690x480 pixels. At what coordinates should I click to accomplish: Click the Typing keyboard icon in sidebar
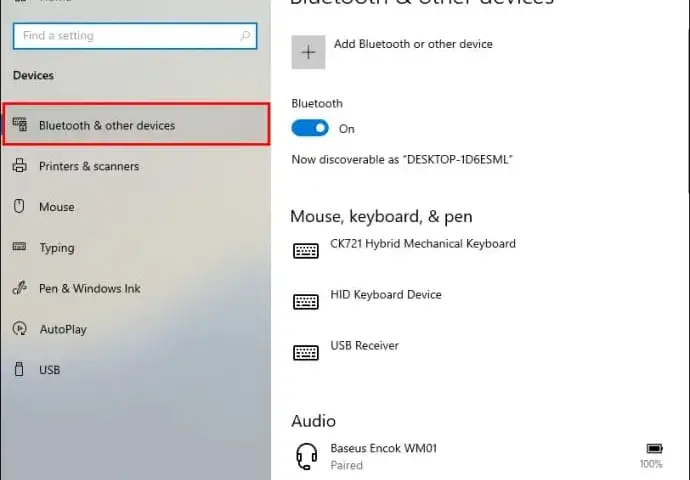pyautogui.click(x=19, y=246)
